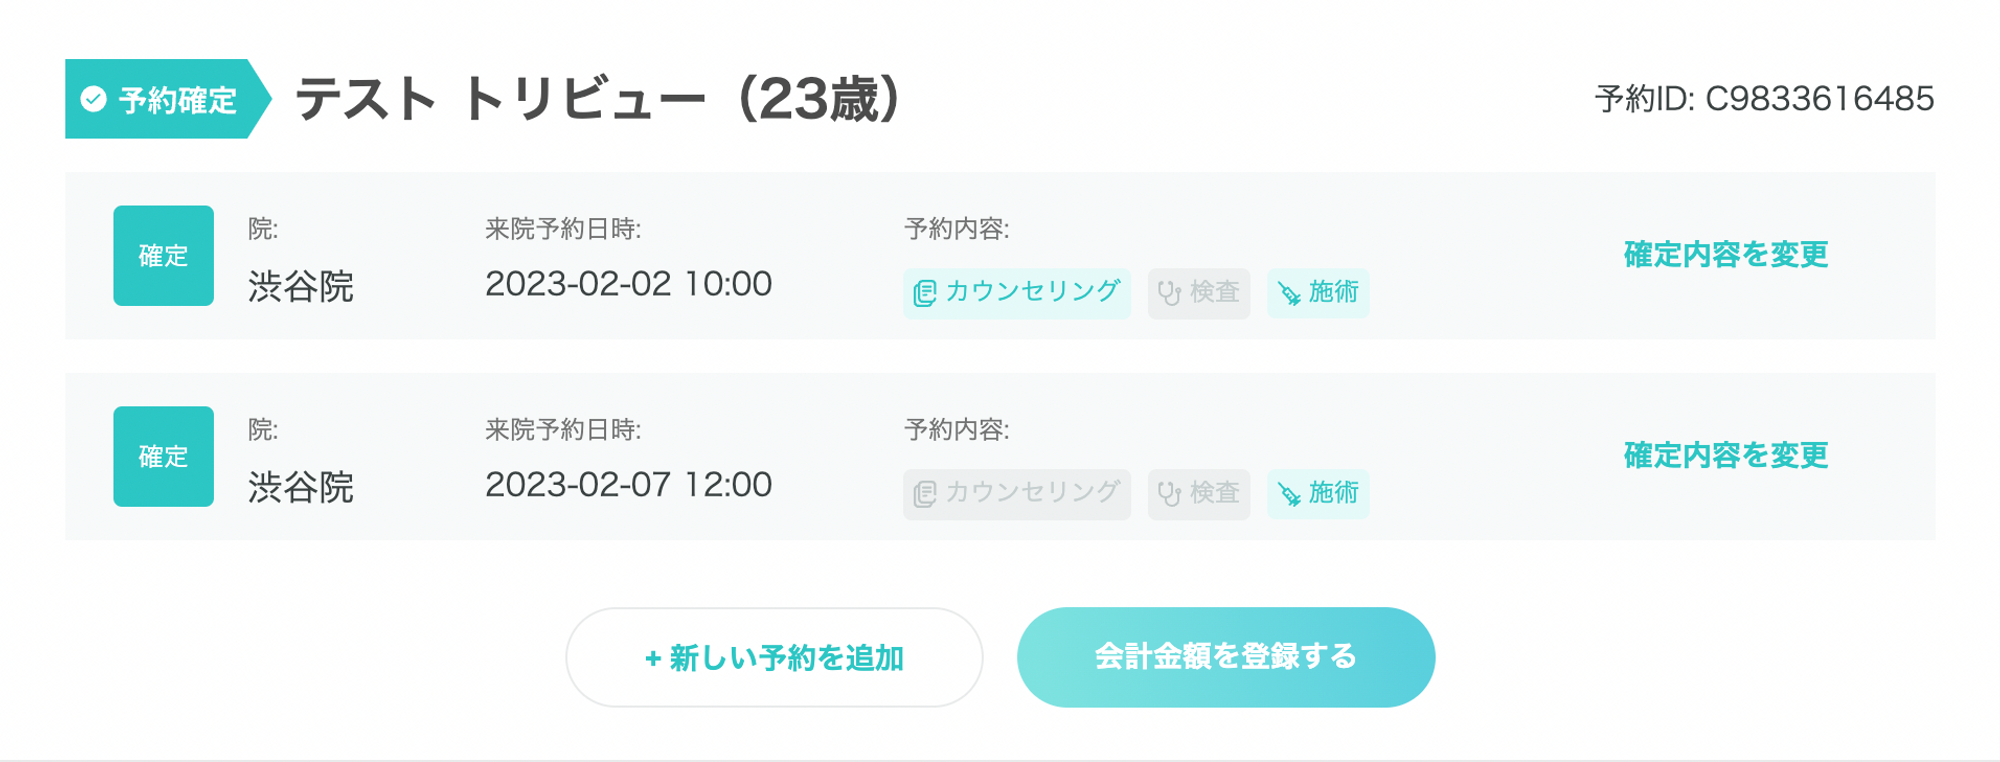The height and width of the screenshot is (762, 2000).
Task: Click the 確定 status box of first reservation
Action: point(163,256)
